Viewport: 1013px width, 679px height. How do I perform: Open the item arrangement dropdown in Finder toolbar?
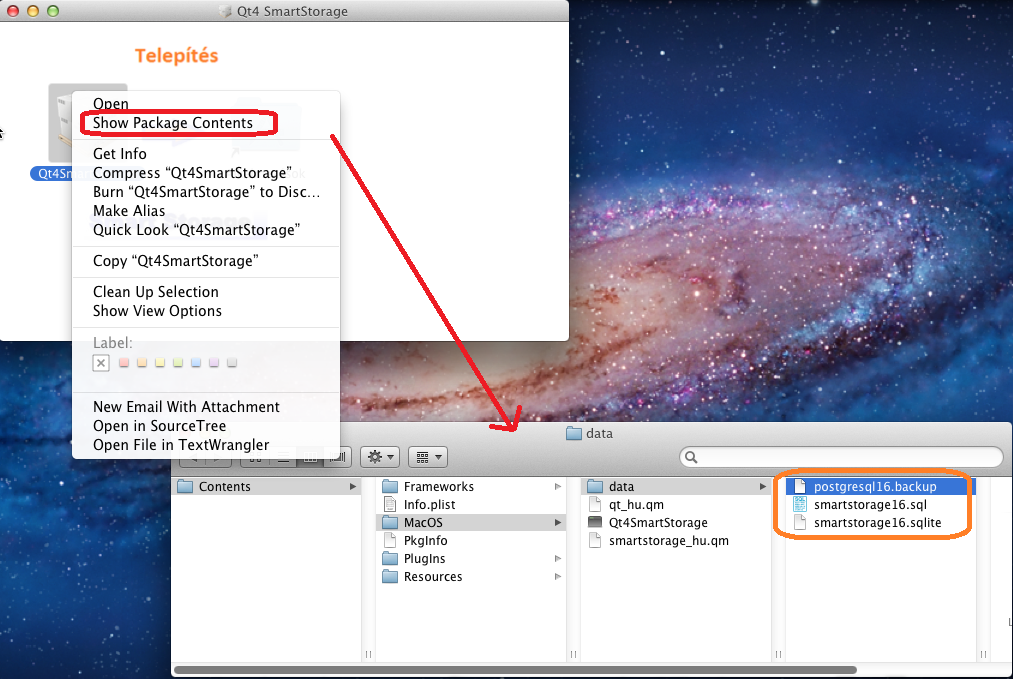(x=428, y=457)
